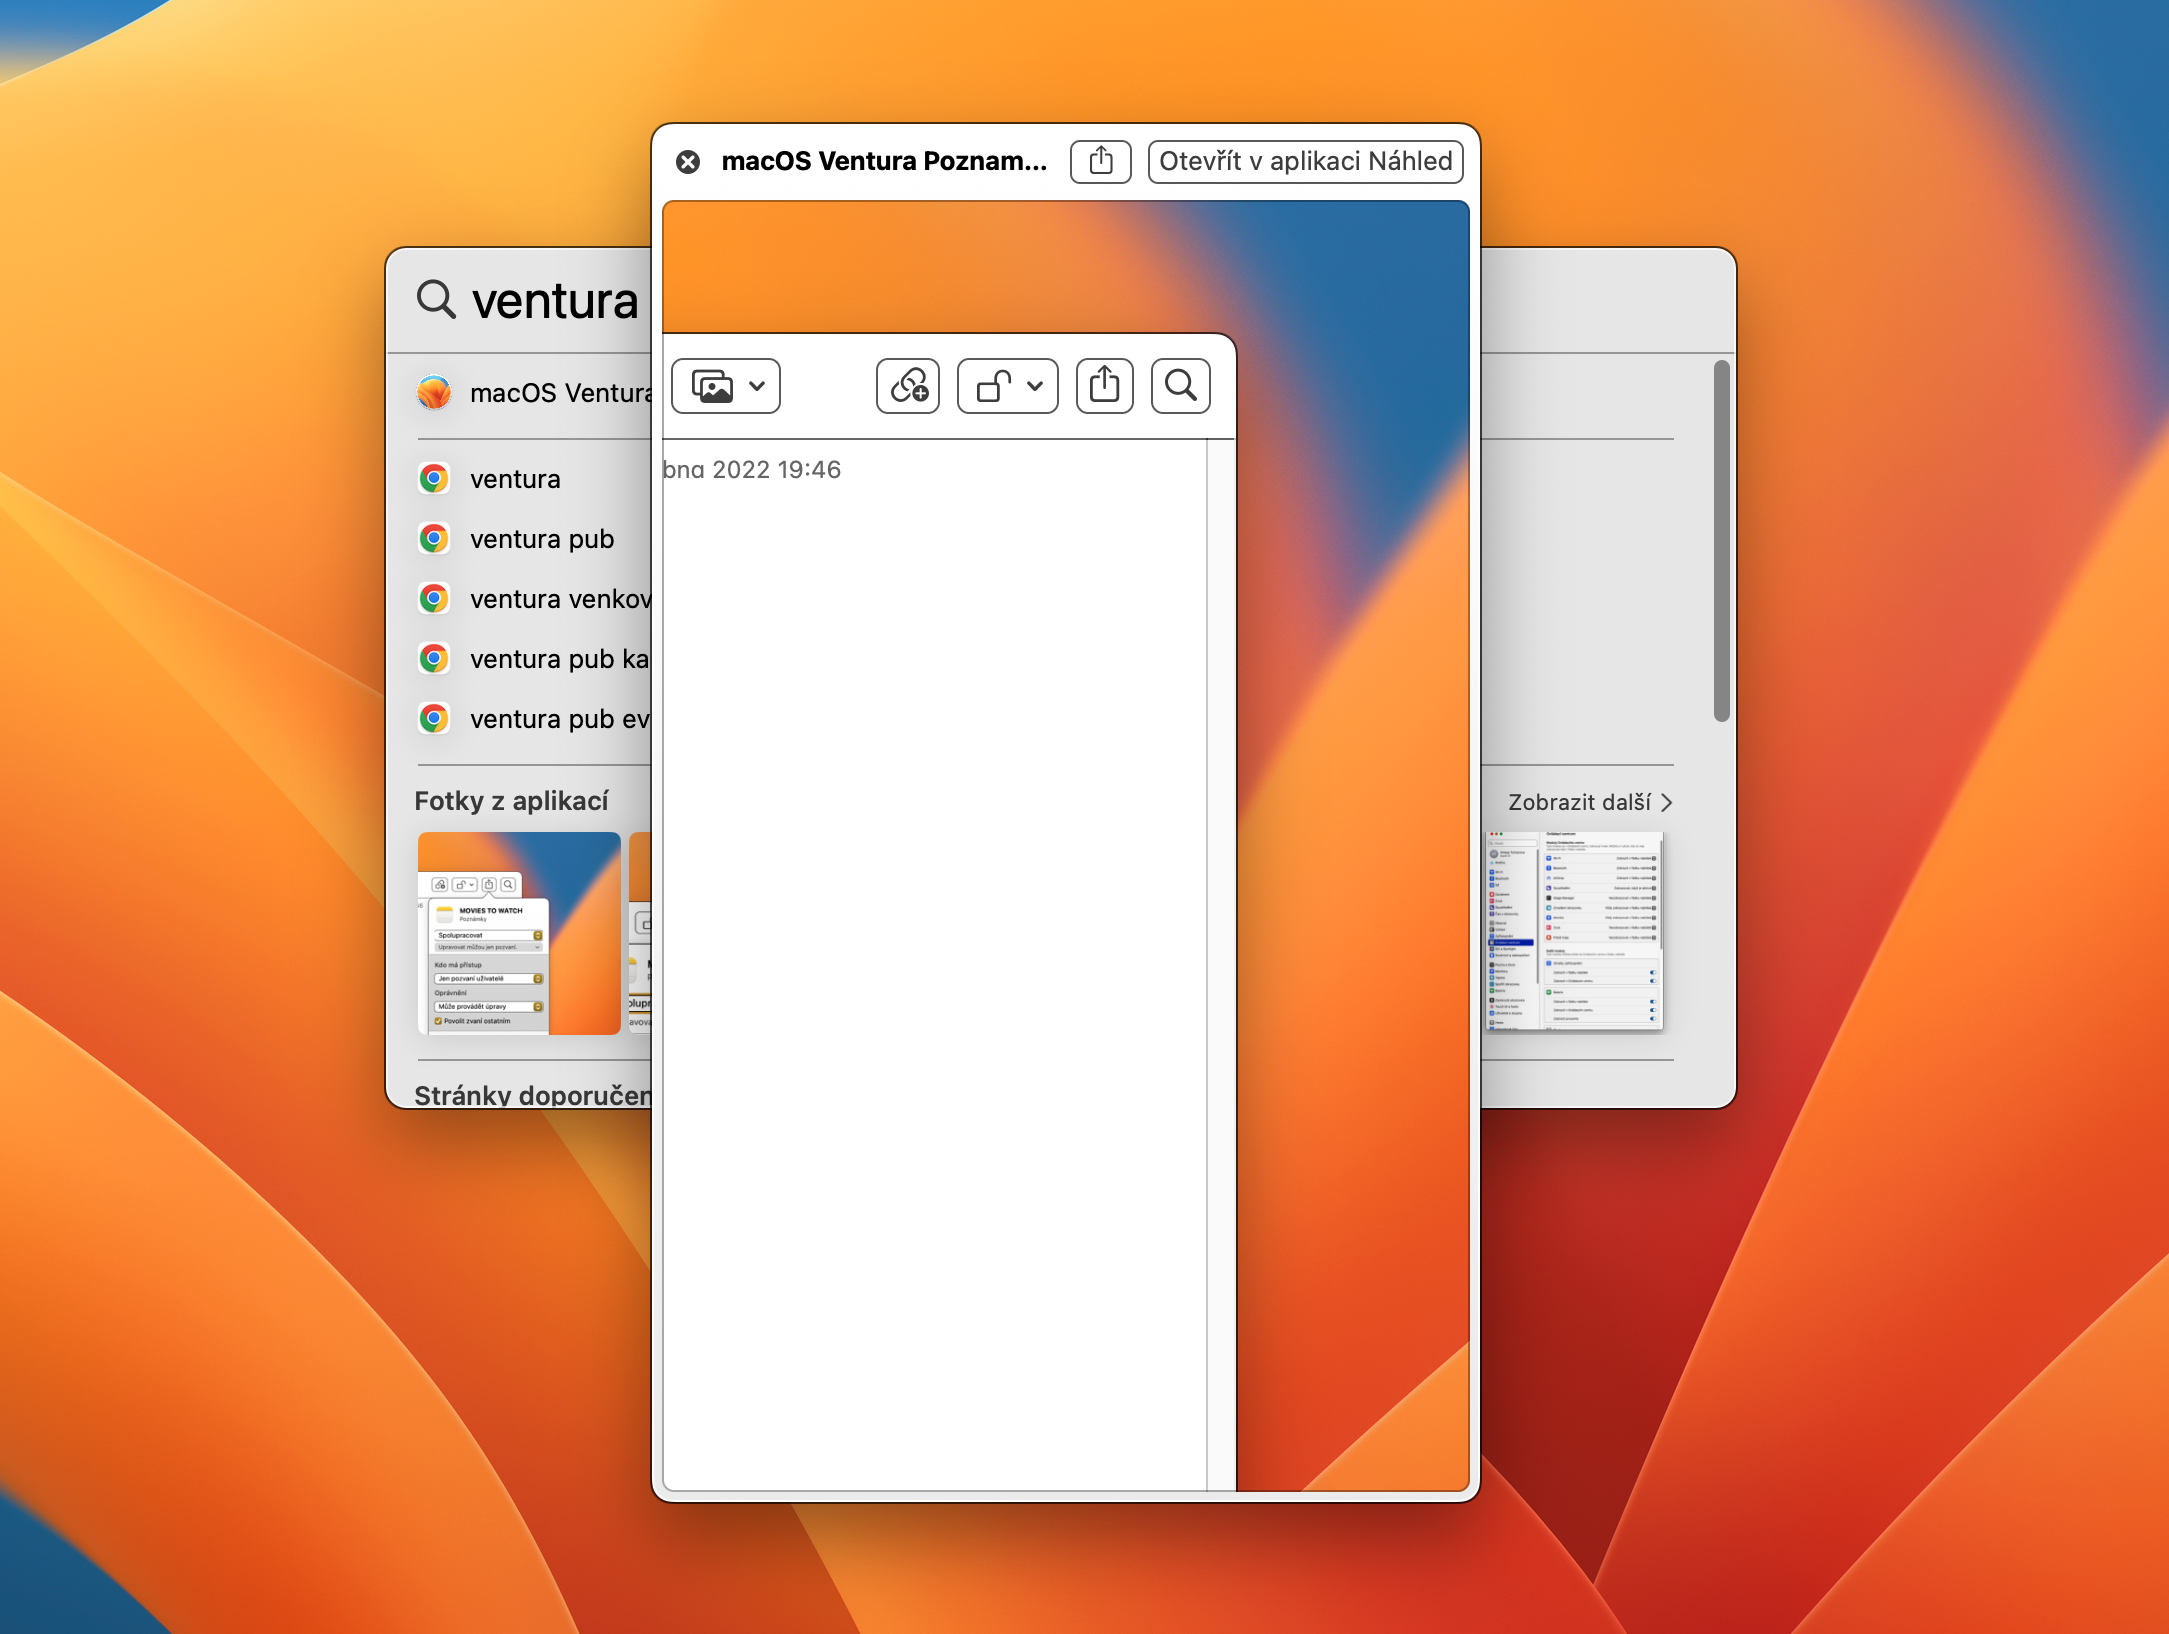Screen dimensions: 2169x1634
Task: Click the add link collaboration icon
Action: click(908, 386)
